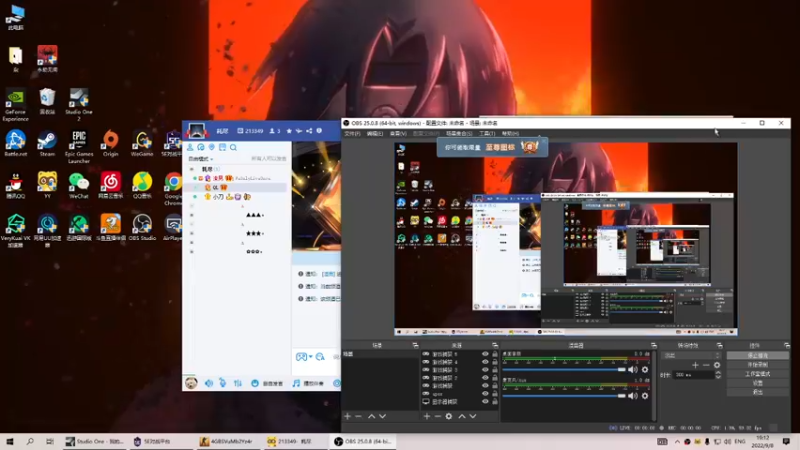Image resolution: width=800 pixels, height=450 pixels.
Task: Open Steam desktop shortcut
Action: pyautogui.click(x=47, y=144)
